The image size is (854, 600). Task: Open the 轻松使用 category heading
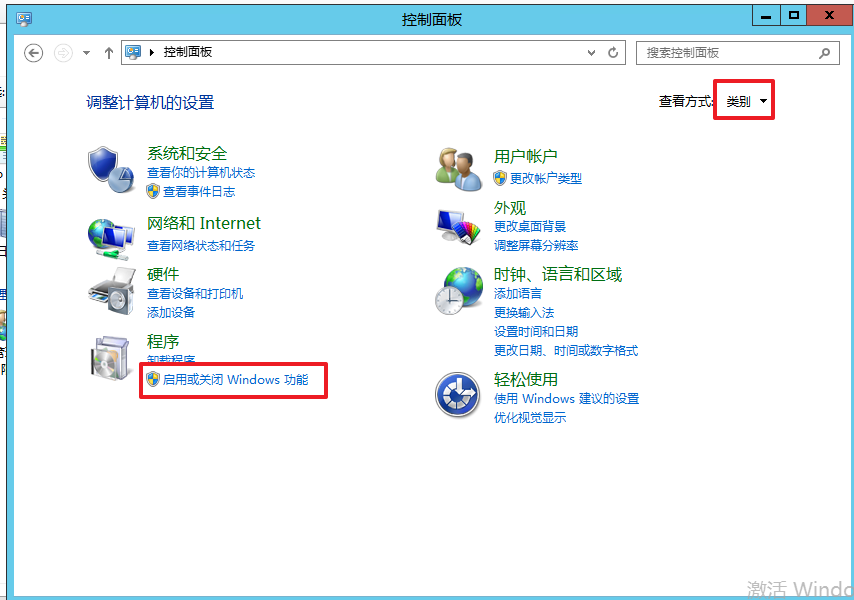[x=526, y=379]
